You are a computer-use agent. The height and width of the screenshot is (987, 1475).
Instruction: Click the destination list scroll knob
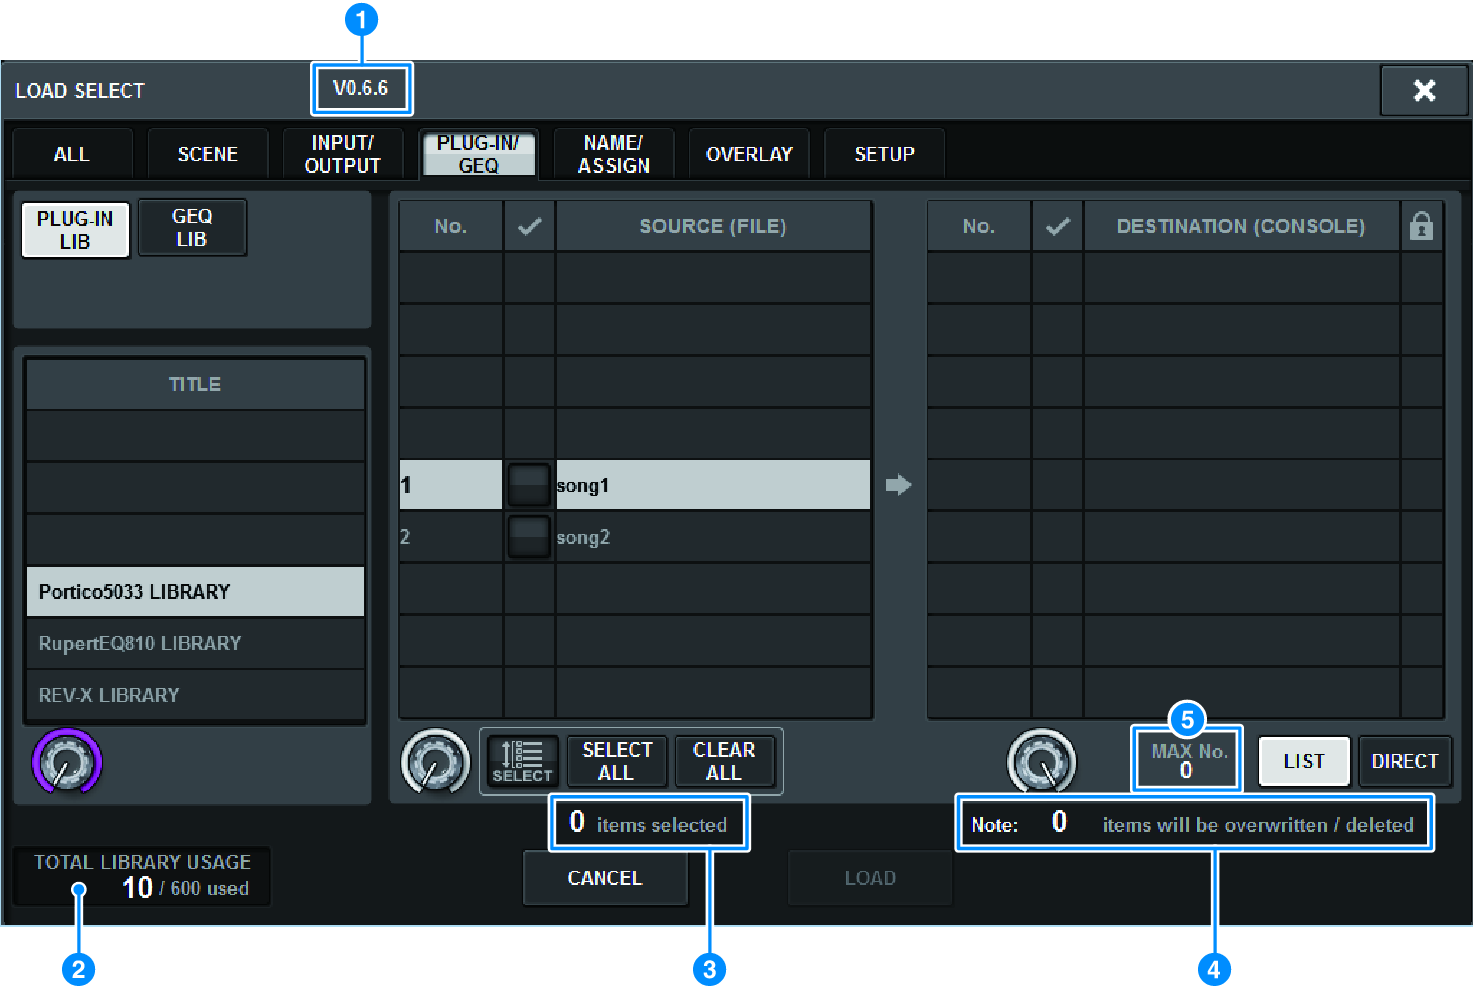point(1042,762)
